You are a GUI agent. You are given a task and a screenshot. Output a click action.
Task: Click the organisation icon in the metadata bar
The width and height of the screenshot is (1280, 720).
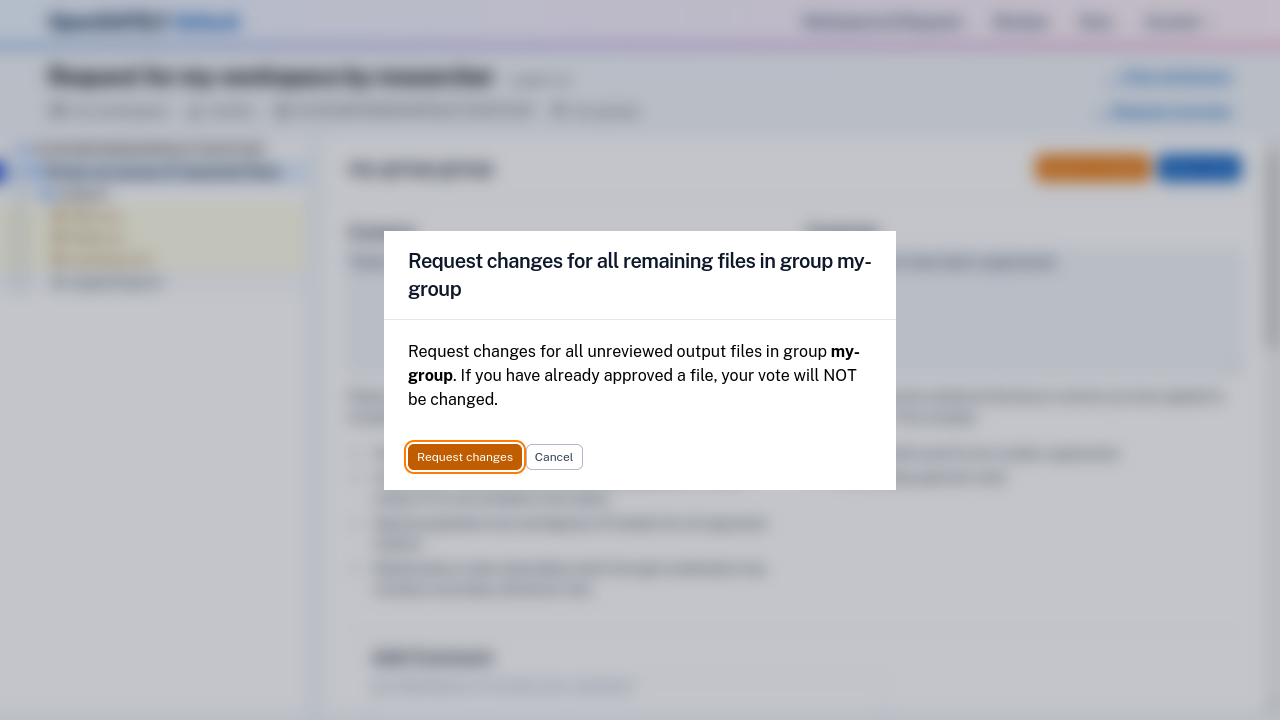point(284,111)
